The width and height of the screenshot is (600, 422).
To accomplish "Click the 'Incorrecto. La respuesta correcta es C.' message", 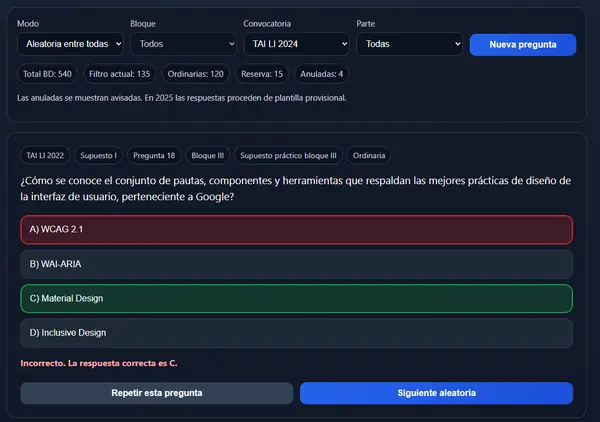I will [x=99, y=363].
